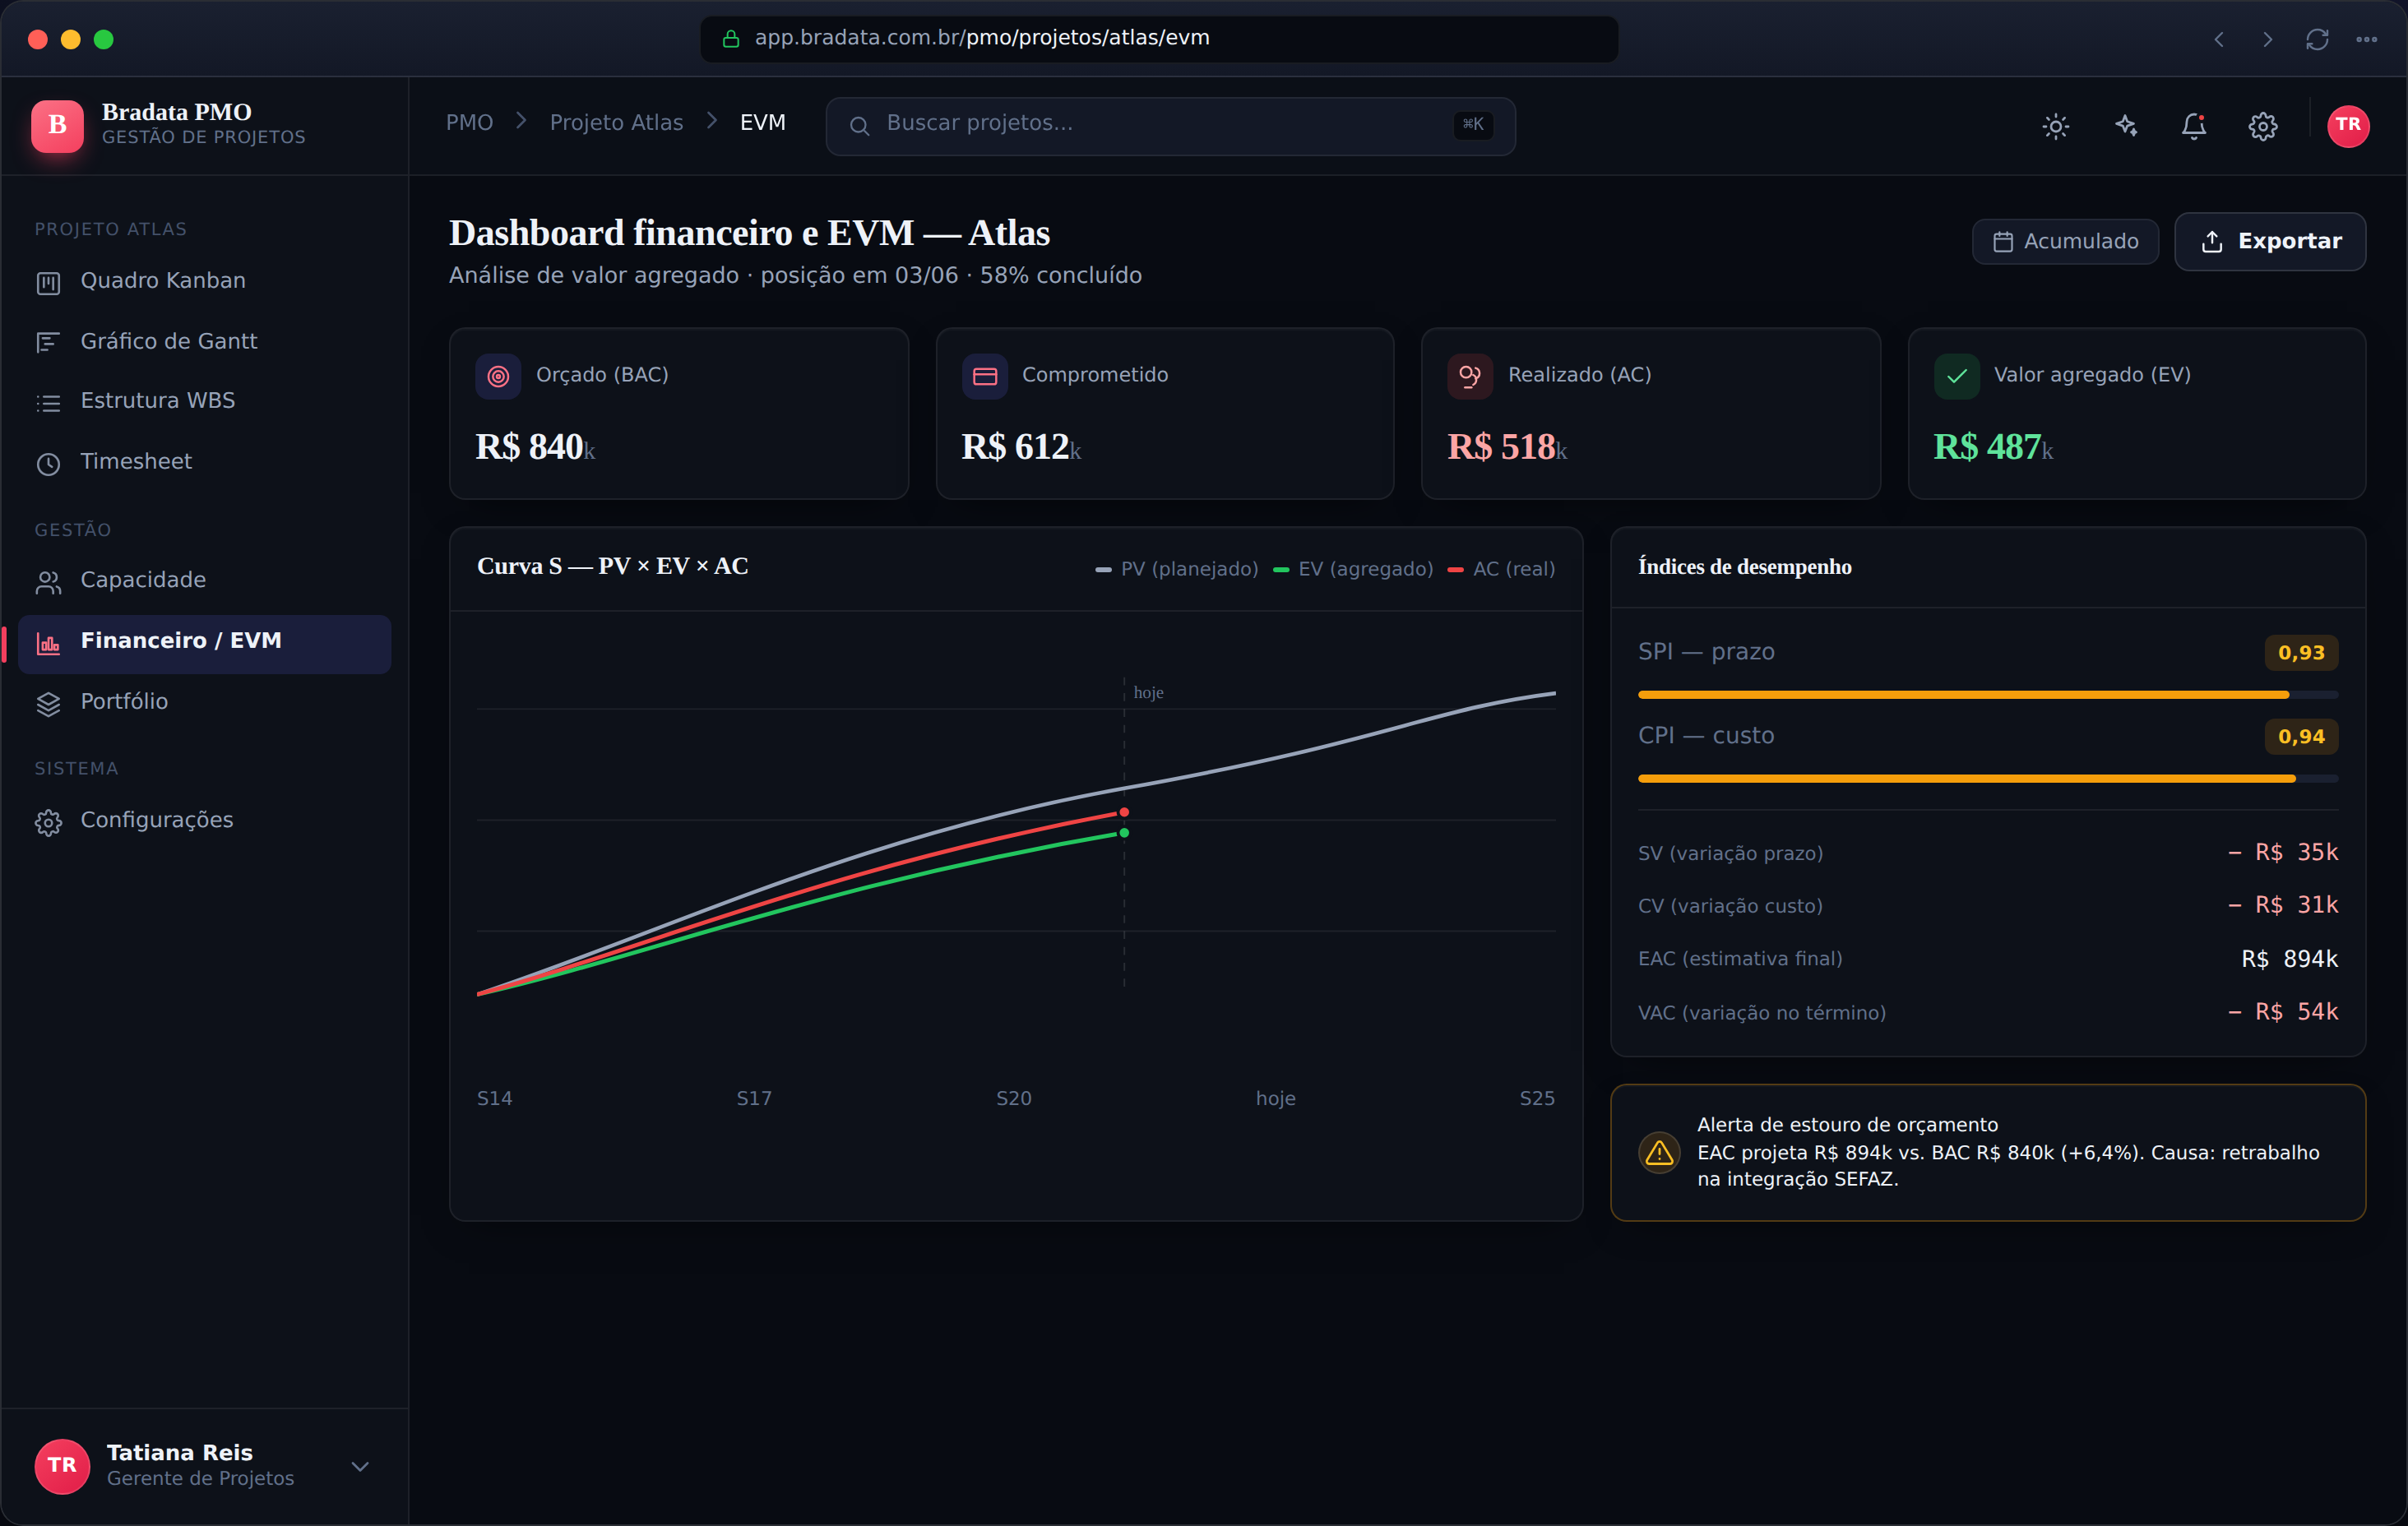This screenshot has width=2408, height=1526.
Task: Select CV value − R$ 31k
Action: click(2283, 905)
